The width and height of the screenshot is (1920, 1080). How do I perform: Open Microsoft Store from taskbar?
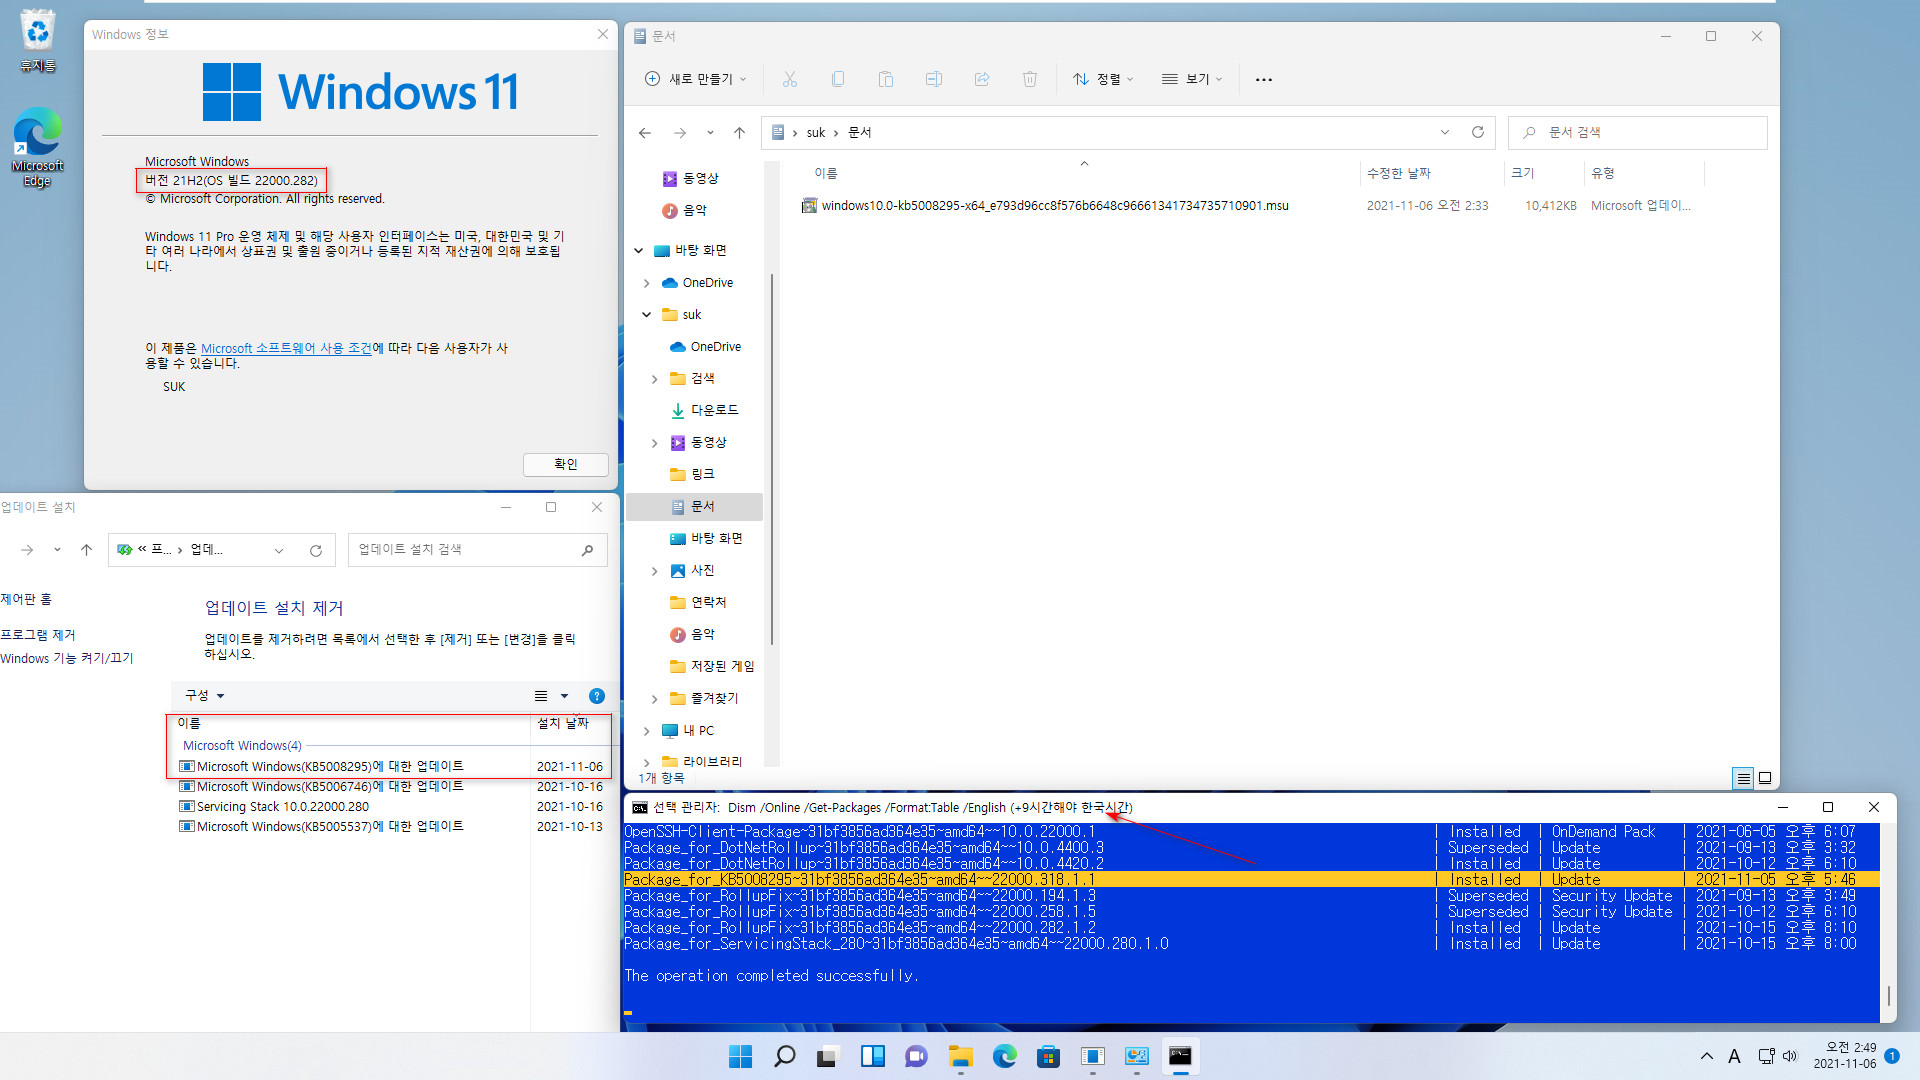click(1048, 1056)
